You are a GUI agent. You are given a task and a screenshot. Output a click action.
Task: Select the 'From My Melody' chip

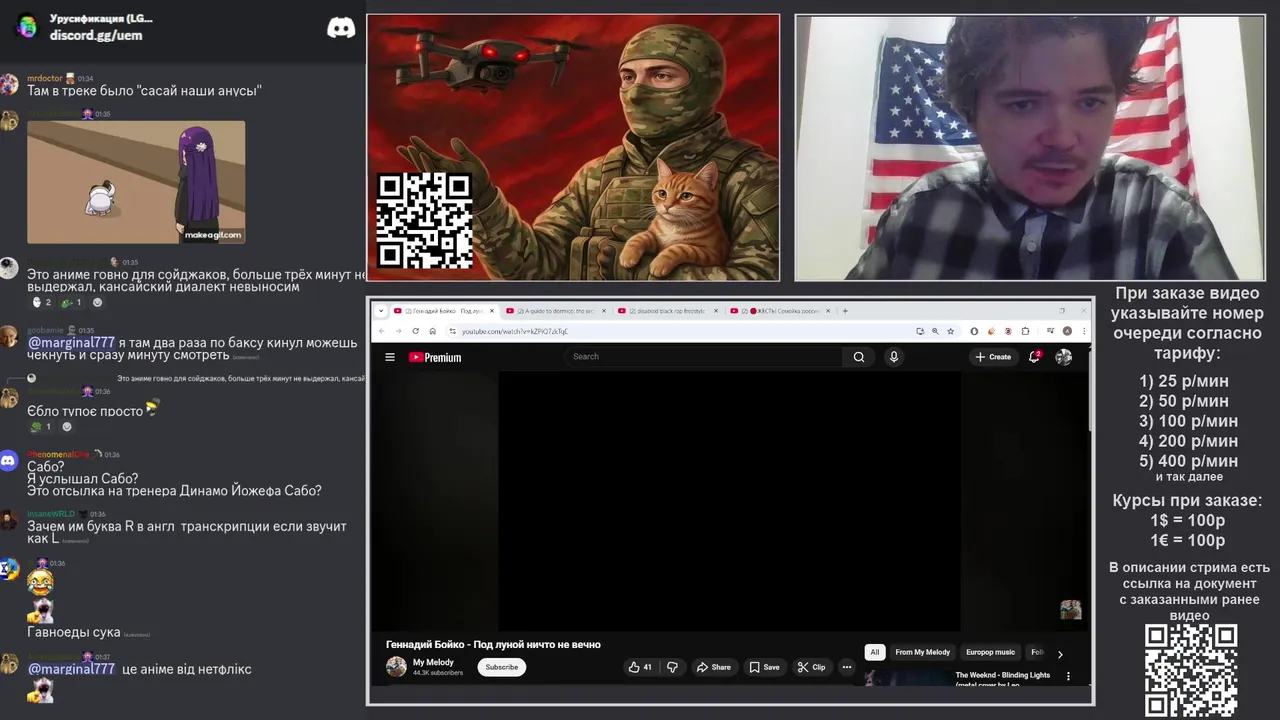point(923,653)
